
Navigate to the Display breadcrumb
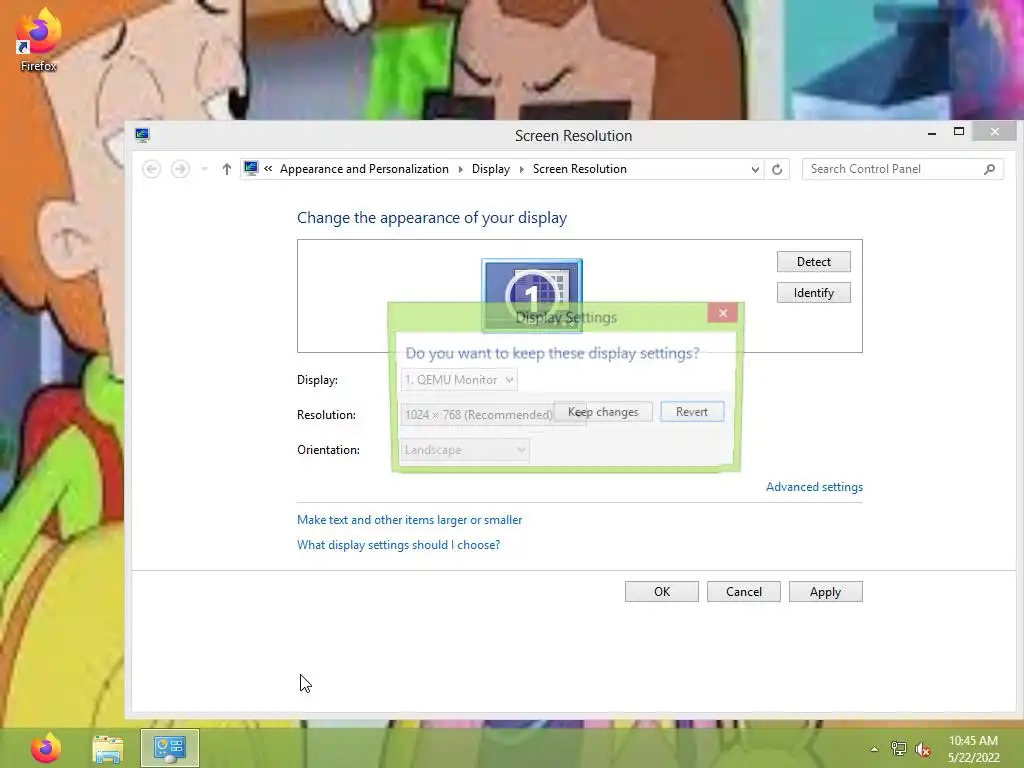(x=491, y=169)
